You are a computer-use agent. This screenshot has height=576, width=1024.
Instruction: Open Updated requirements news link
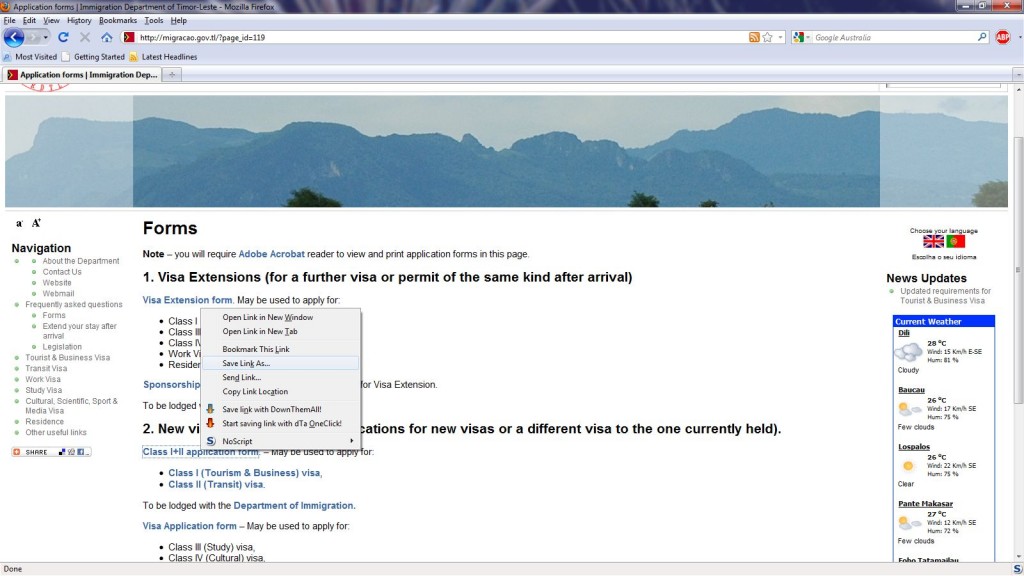point(945,296)
